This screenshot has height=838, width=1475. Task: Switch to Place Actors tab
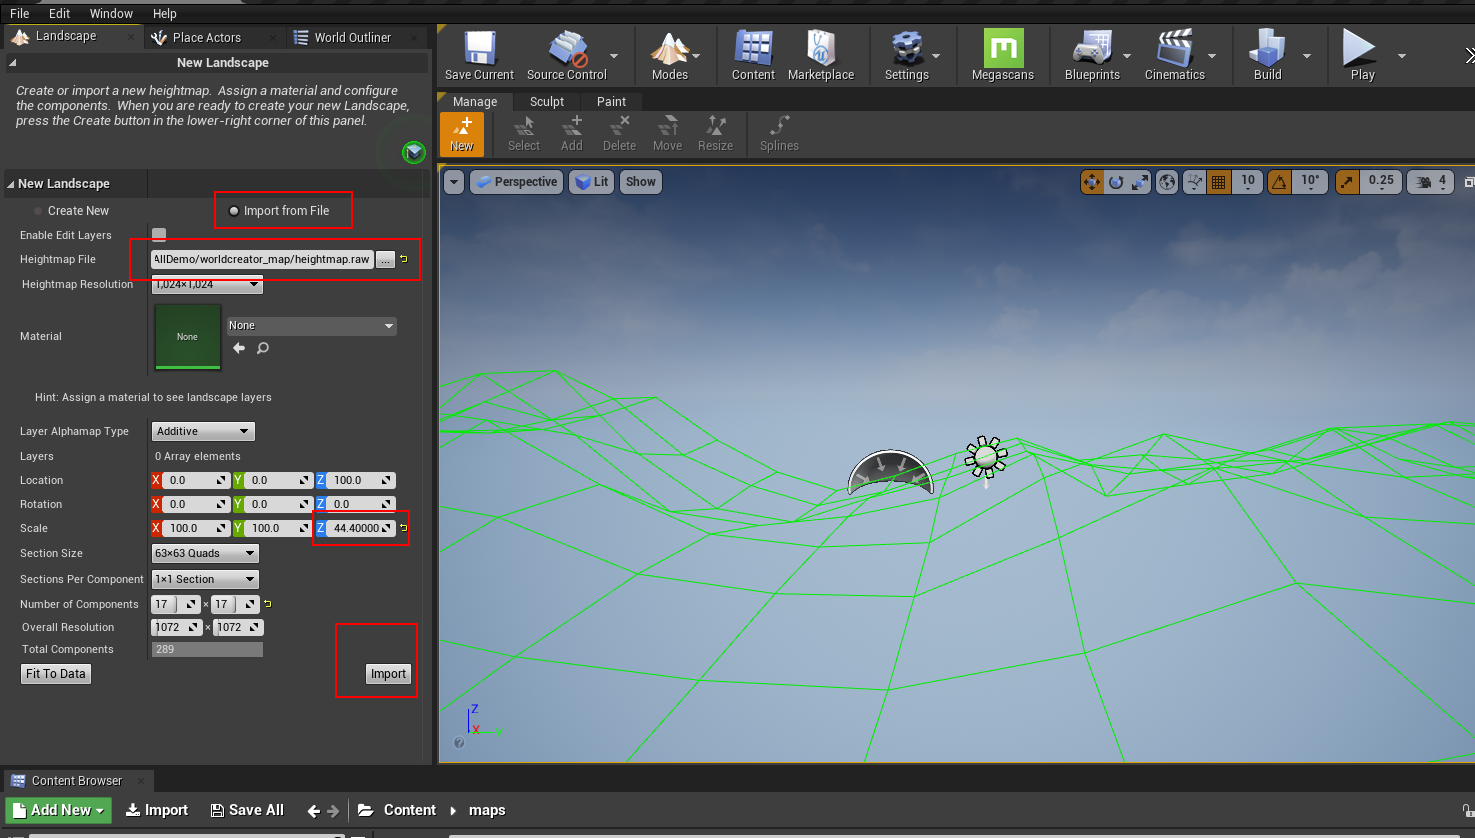(x=207, y=37)
